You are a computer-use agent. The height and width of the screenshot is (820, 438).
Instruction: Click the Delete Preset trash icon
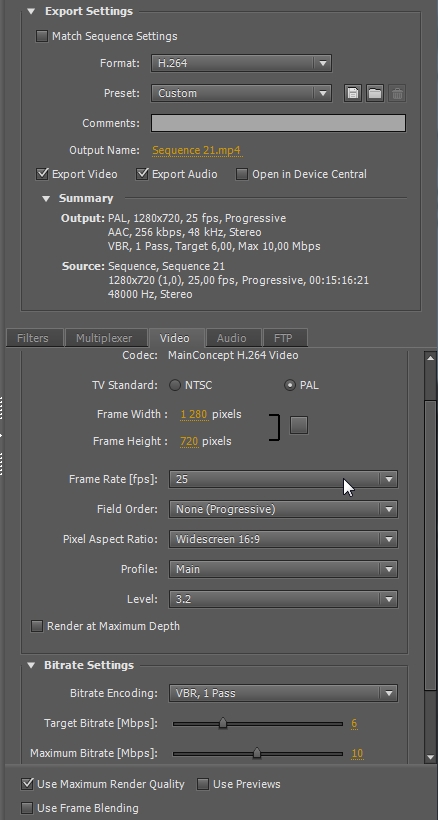click(x=397, y=93)
